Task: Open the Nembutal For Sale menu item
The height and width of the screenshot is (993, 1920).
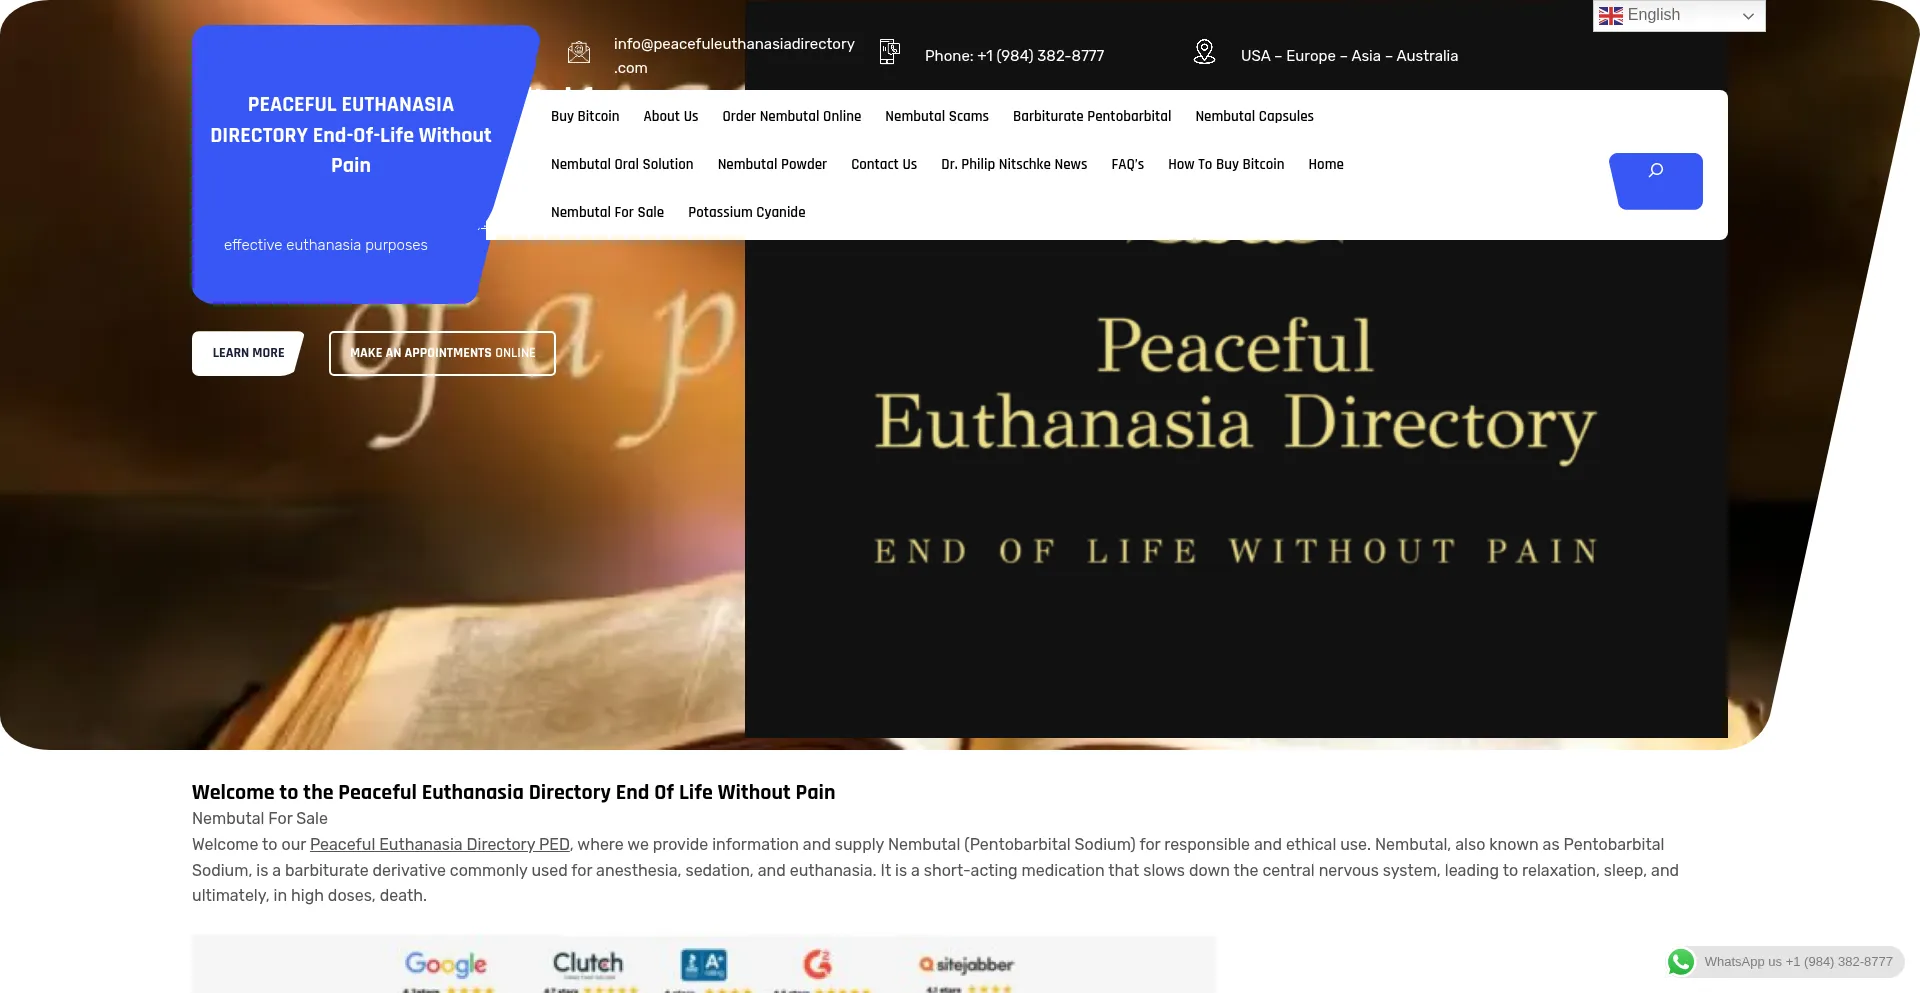Action: (x=607, y=212)
